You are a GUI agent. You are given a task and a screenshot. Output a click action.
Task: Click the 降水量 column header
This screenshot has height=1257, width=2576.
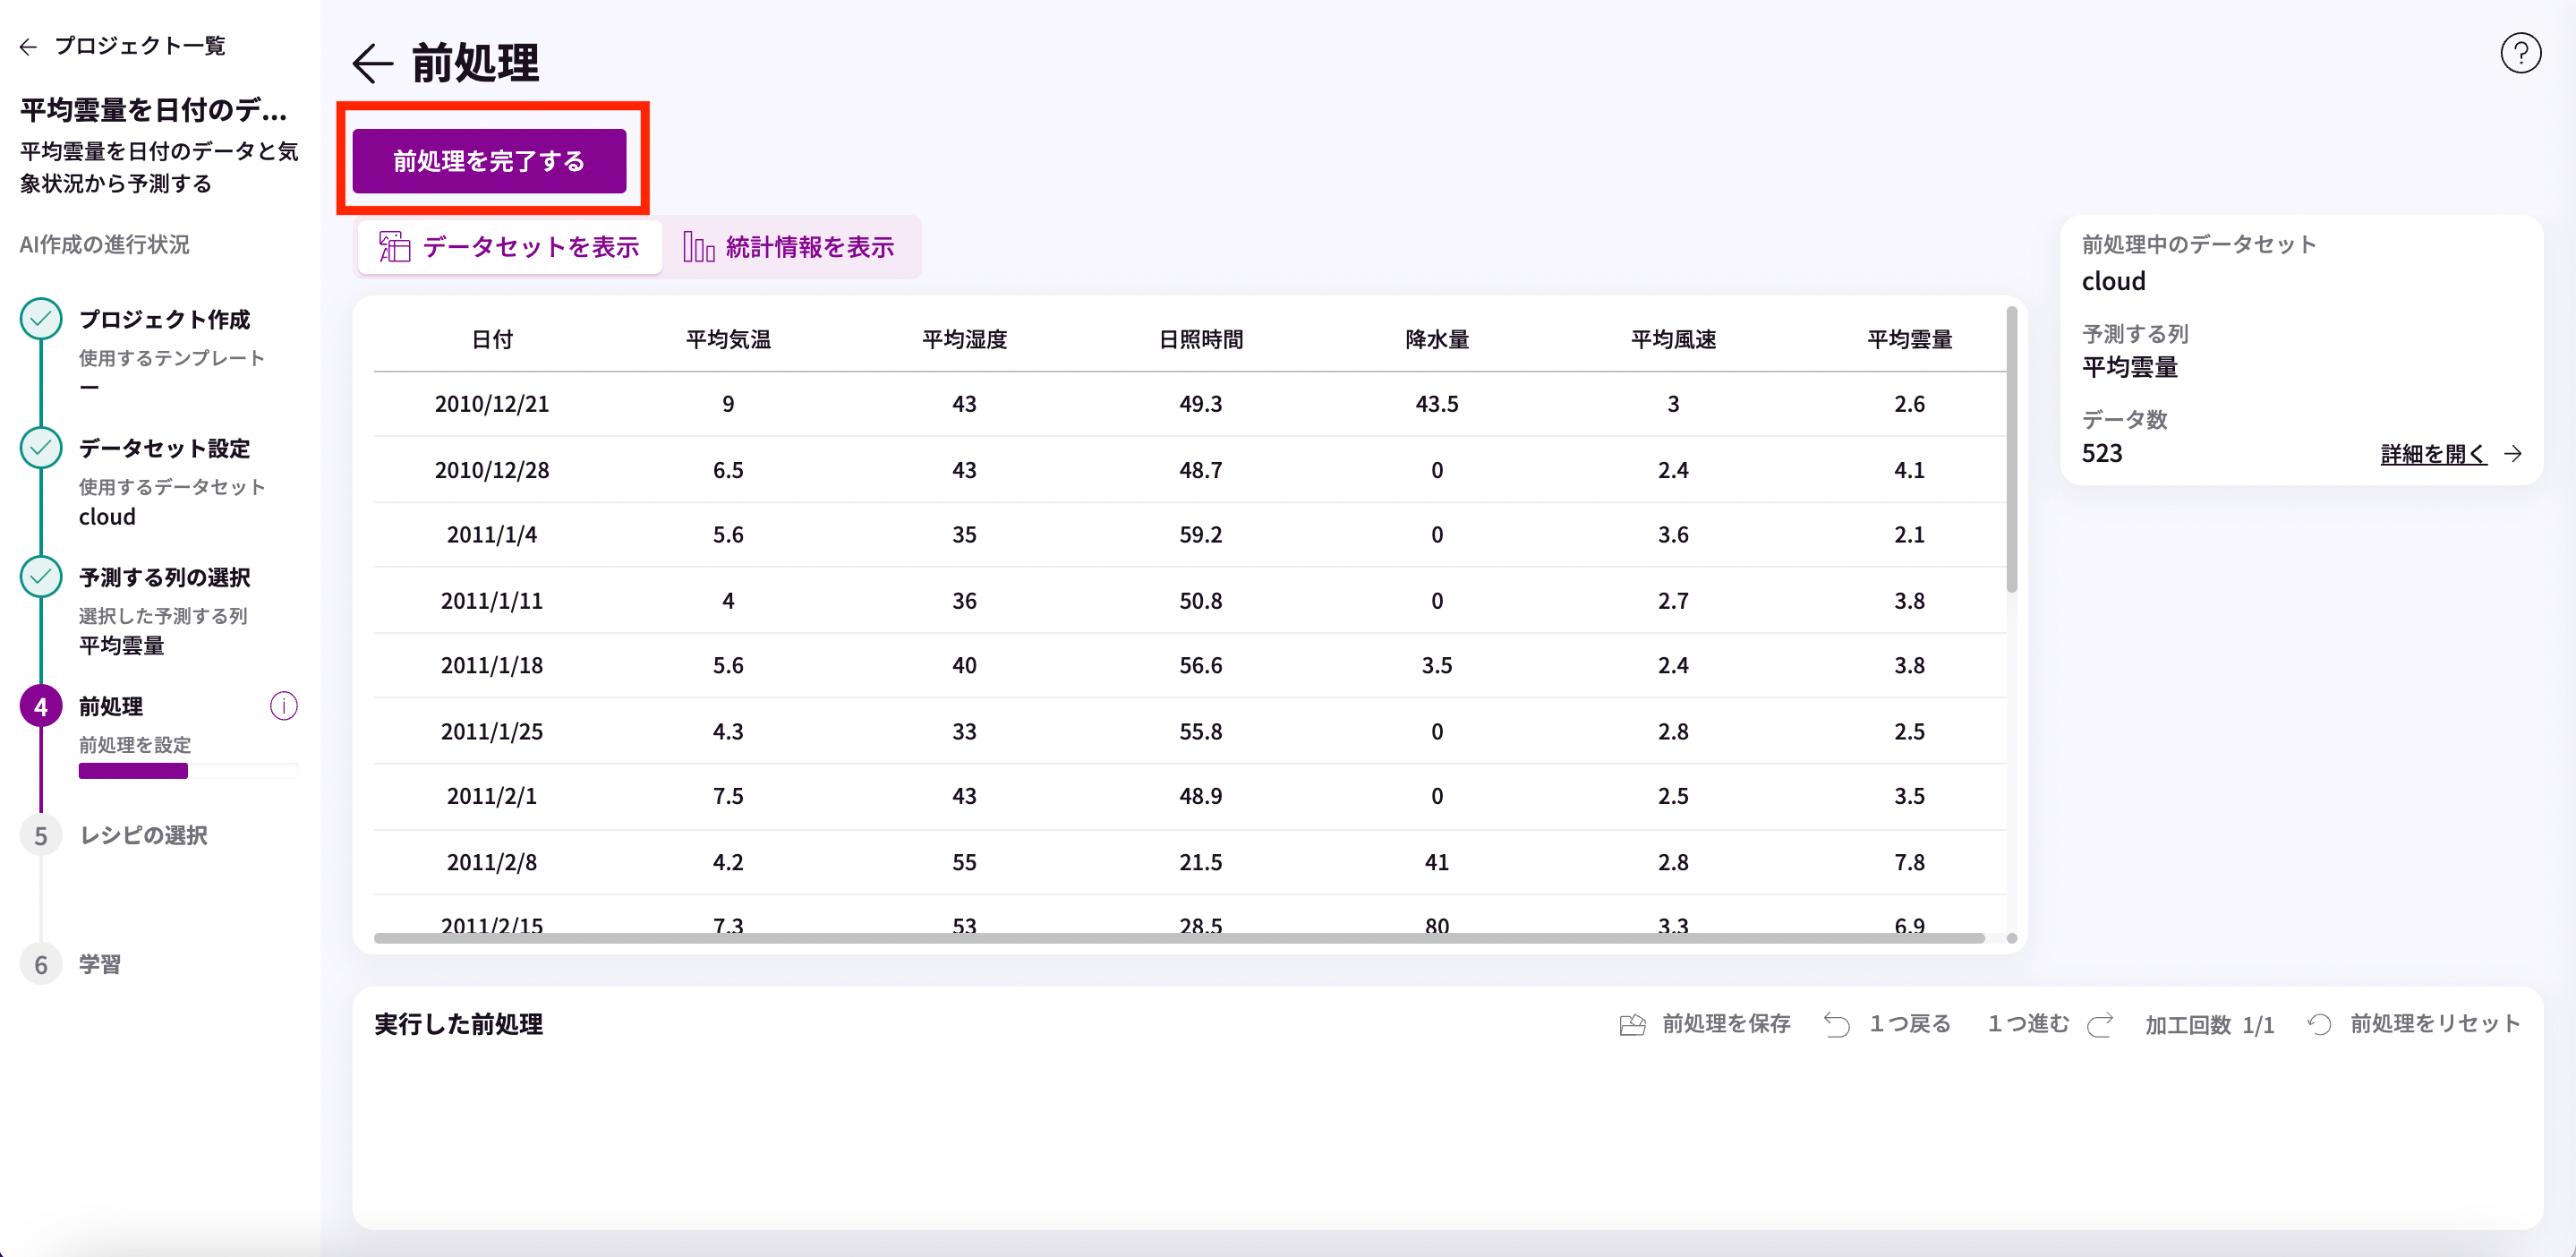click(x=1437, y=340)
